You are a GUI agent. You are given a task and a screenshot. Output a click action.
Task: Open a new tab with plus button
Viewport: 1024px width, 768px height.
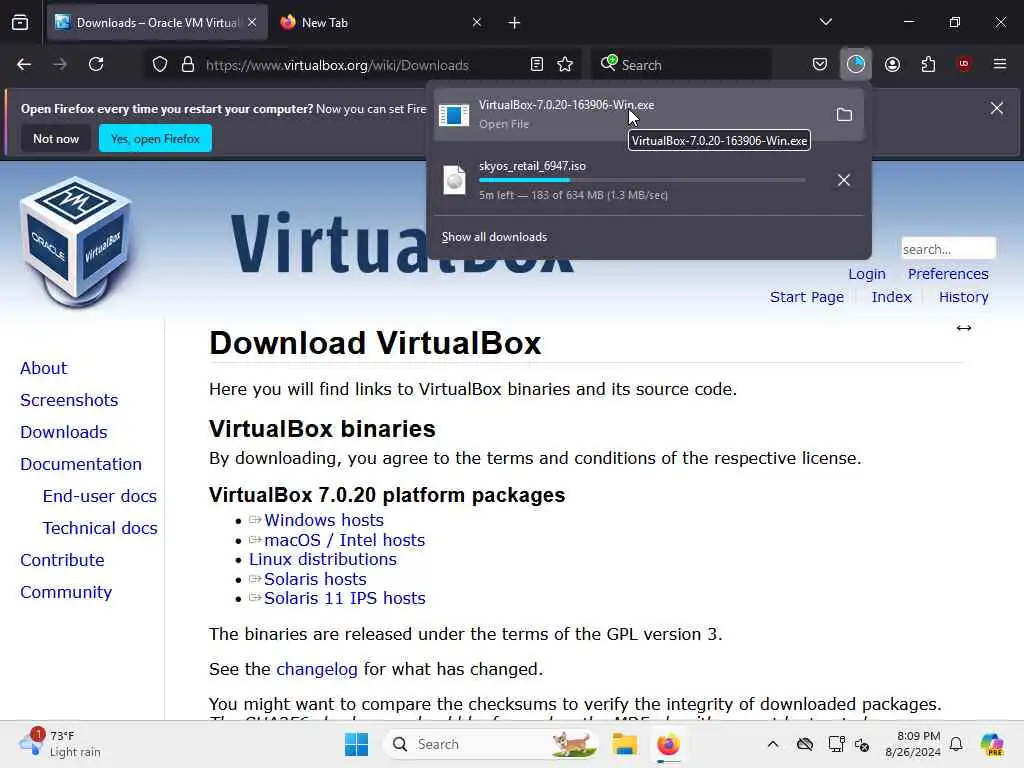tap(515, 23)
